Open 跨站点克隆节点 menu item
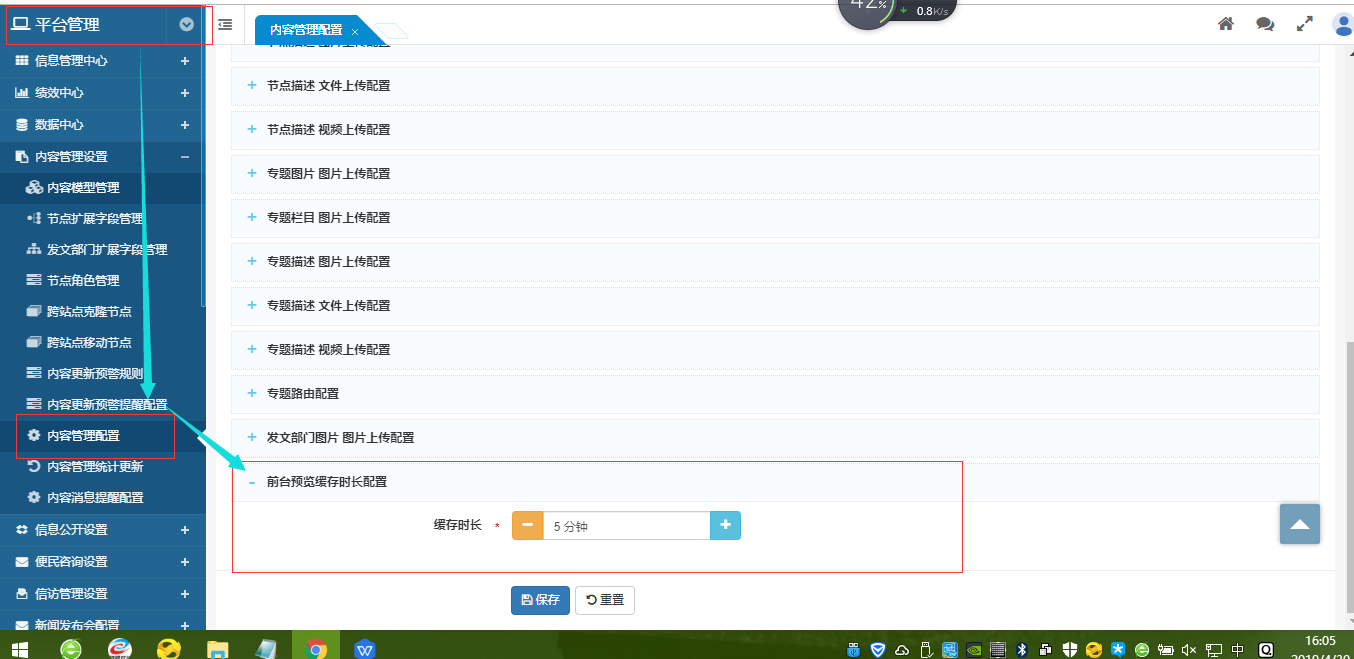Screen dimensions: 1354x659 [103, 312]
